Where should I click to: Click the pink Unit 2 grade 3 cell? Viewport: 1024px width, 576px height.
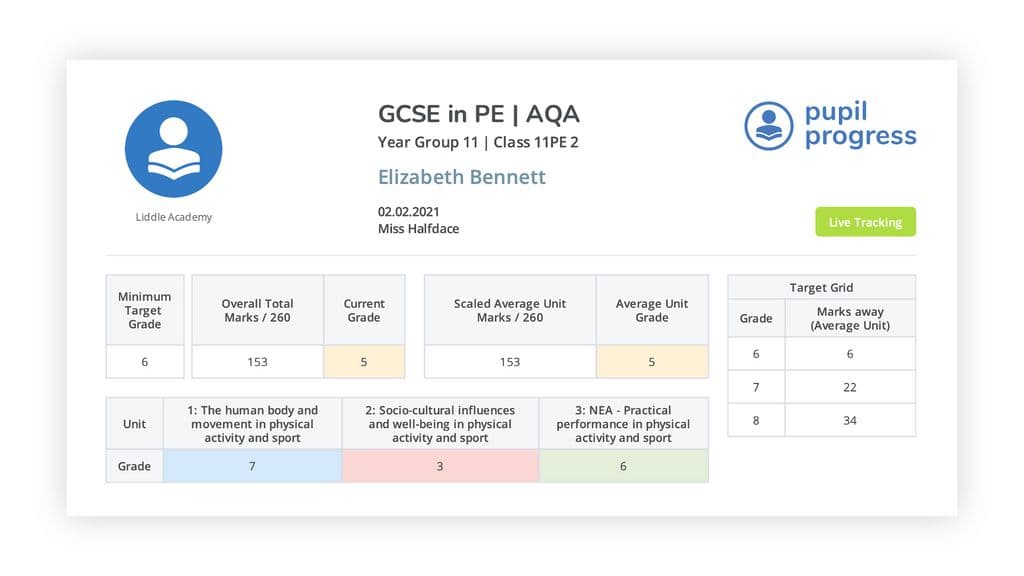pos(440,466)
